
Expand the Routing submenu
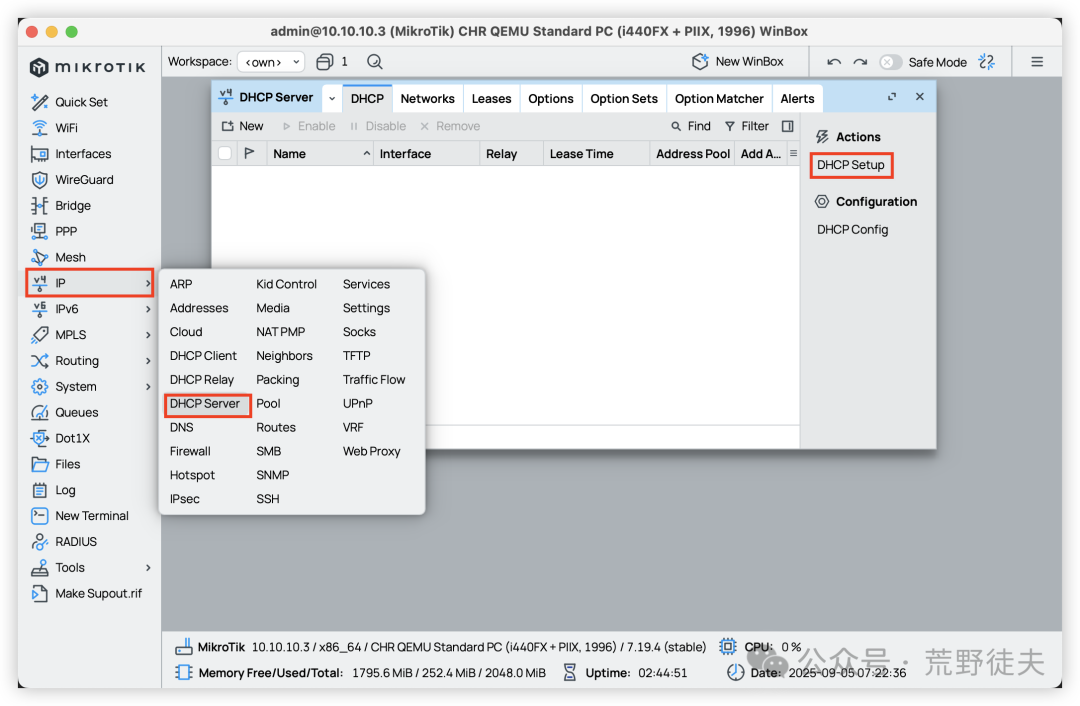click(x=90, y=361)
